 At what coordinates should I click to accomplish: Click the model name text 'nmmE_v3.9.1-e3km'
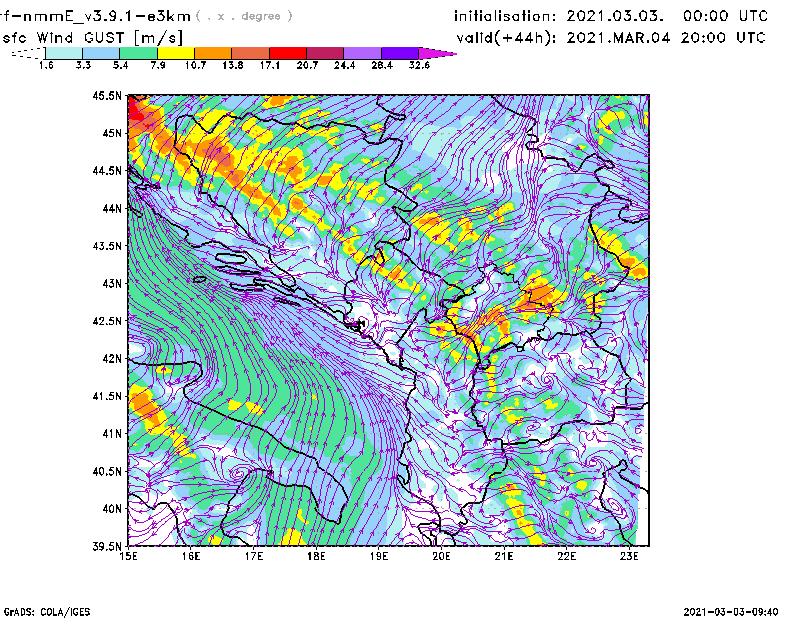coord(107,16)
